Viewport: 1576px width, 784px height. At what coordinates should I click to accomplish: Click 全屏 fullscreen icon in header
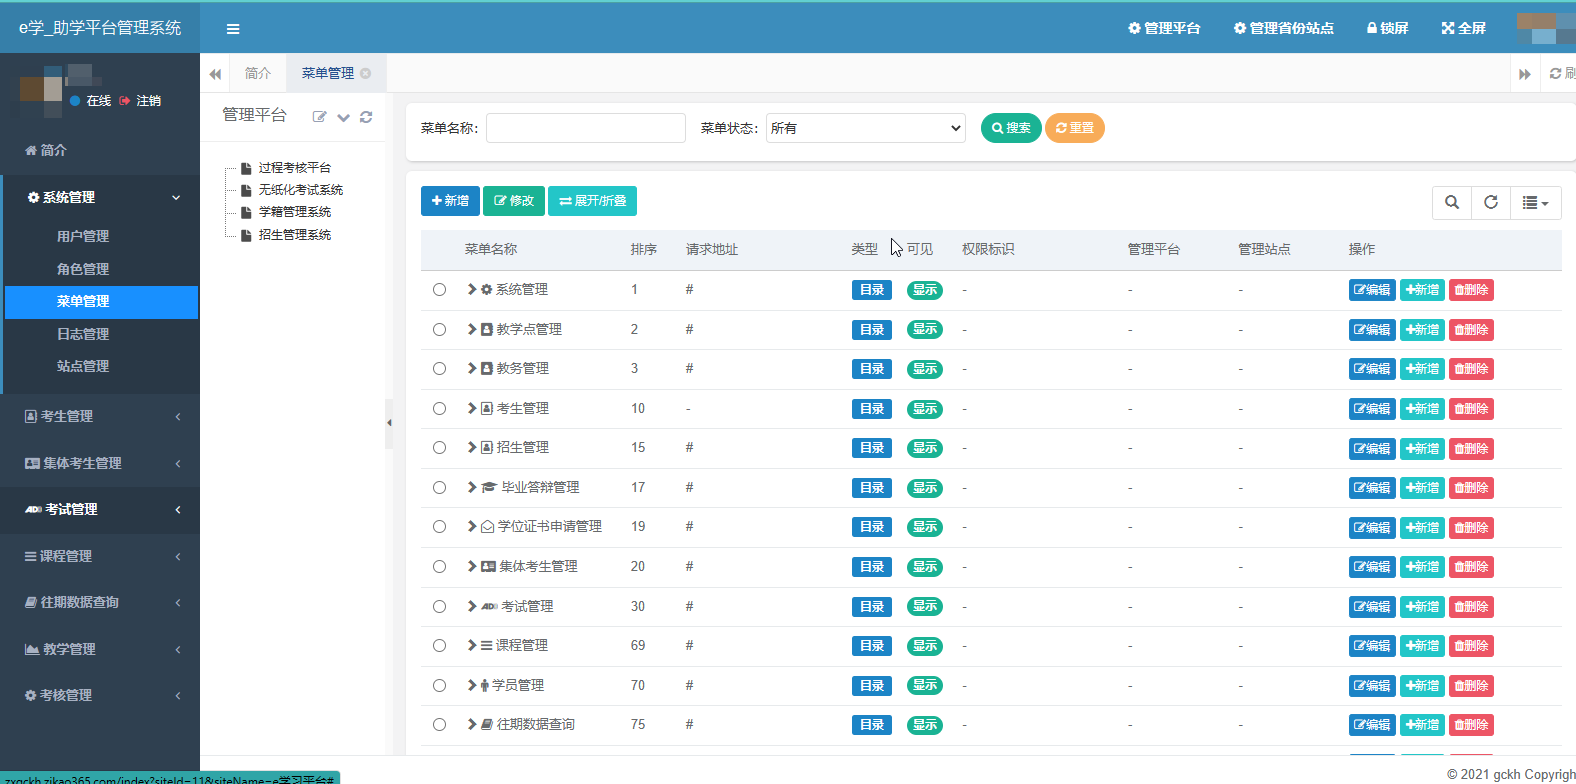coord(1463,28)
